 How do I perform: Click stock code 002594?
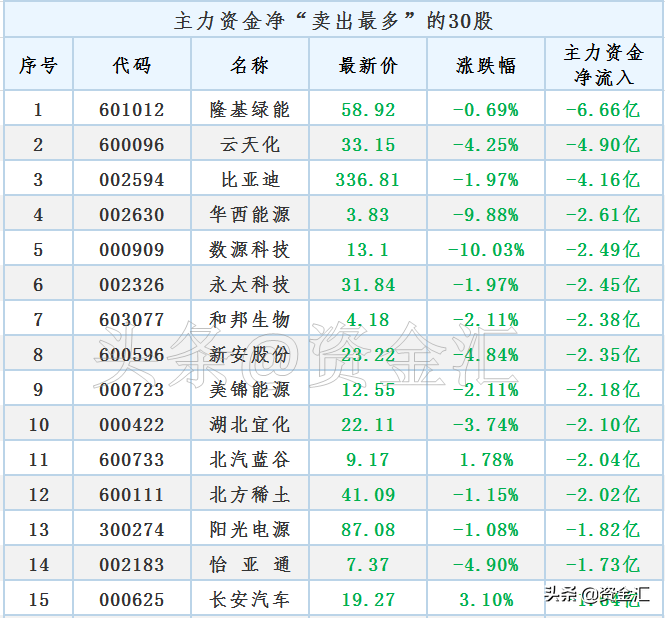click(x=132, y=180)
